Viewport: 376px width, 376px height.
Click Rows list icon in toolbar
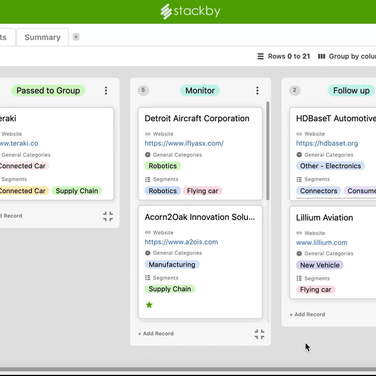pyautogui.click(x=261, y=56)
